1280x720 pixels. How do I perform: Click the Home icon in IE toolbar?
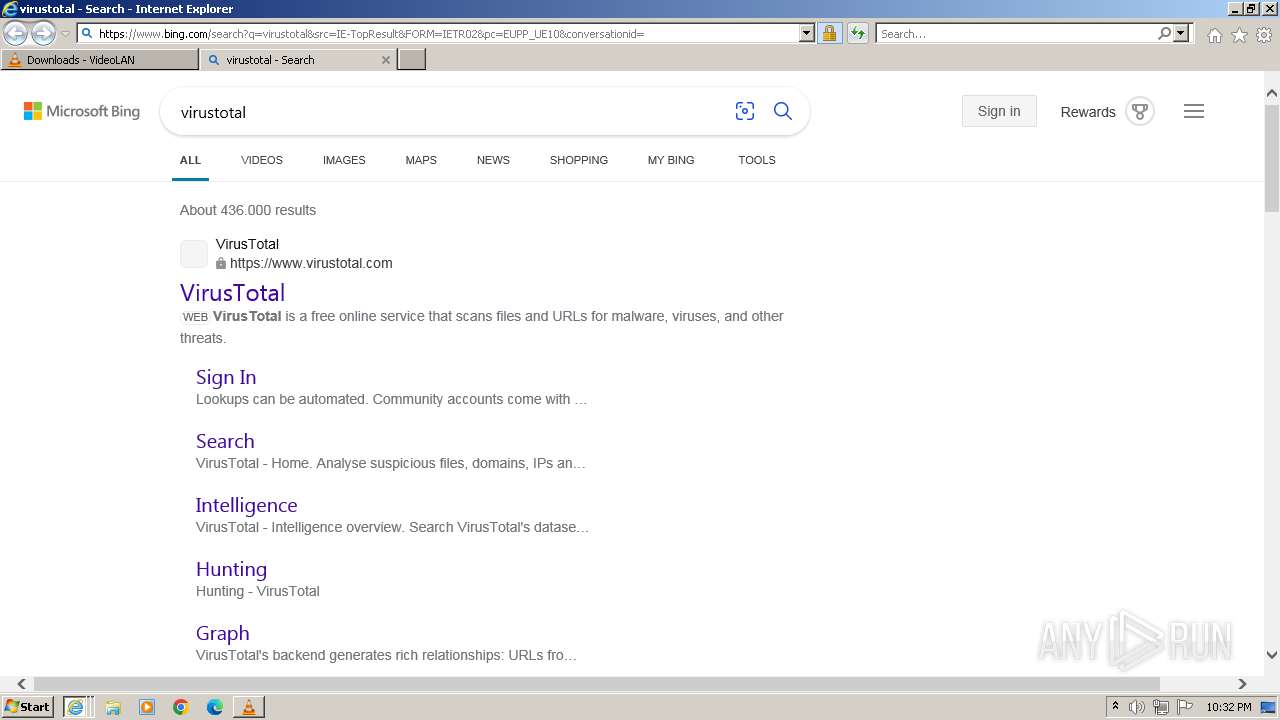click(1214, 35)
